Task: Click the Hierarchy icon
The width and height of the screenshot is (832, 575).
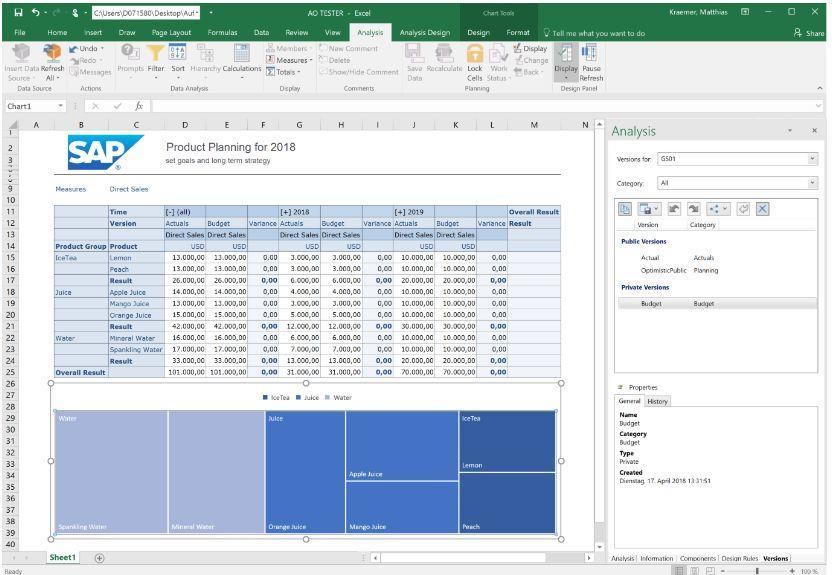Action: coord(205,53)
